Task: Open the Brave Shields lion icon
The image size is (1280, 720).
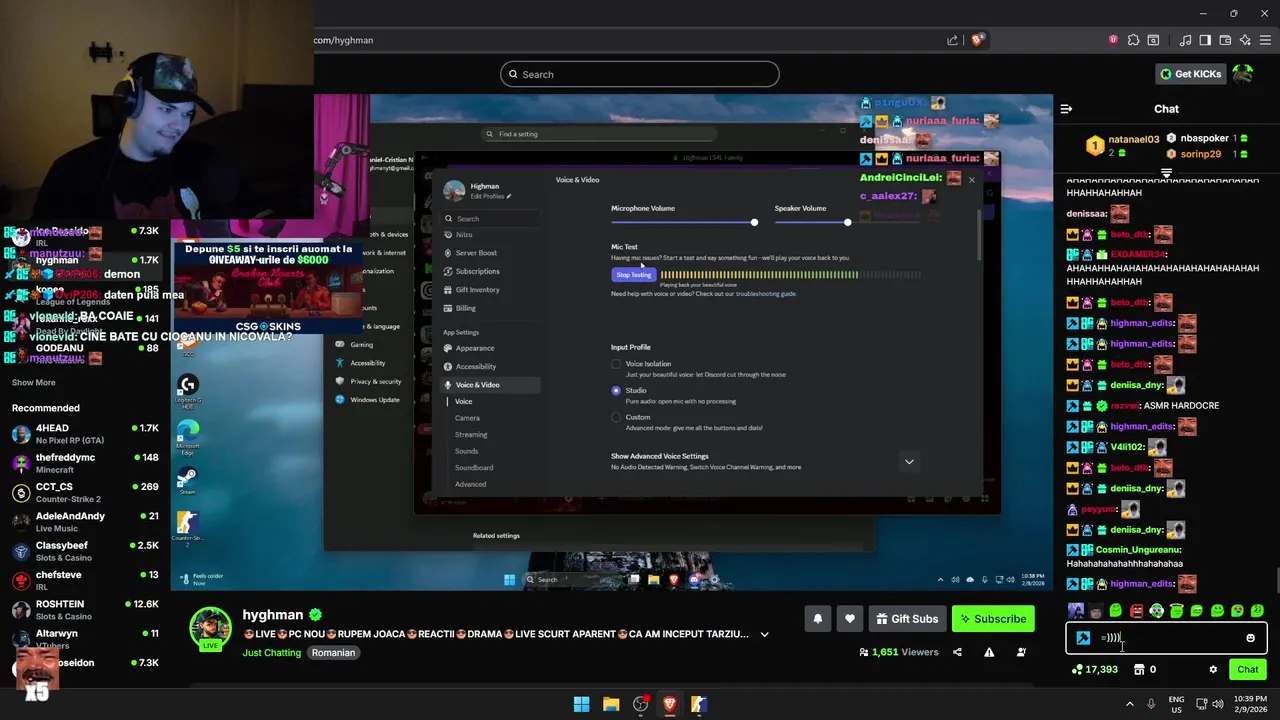Action: [978, 40]
